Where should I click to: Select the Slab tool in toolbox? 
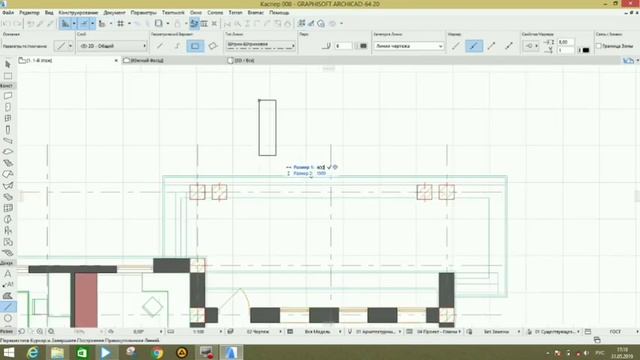[8, 152]
